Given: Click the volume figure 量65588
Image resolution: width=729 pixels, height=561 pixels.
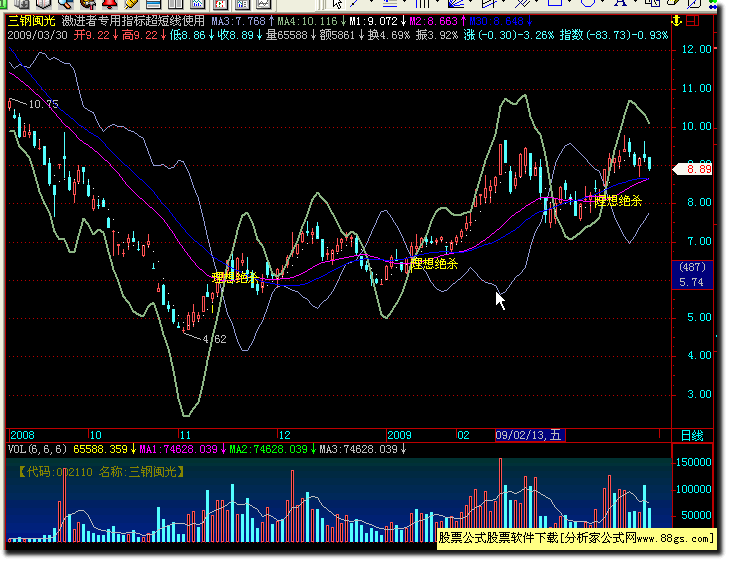Looking at the screenshot, I should [x=287, y=35].
